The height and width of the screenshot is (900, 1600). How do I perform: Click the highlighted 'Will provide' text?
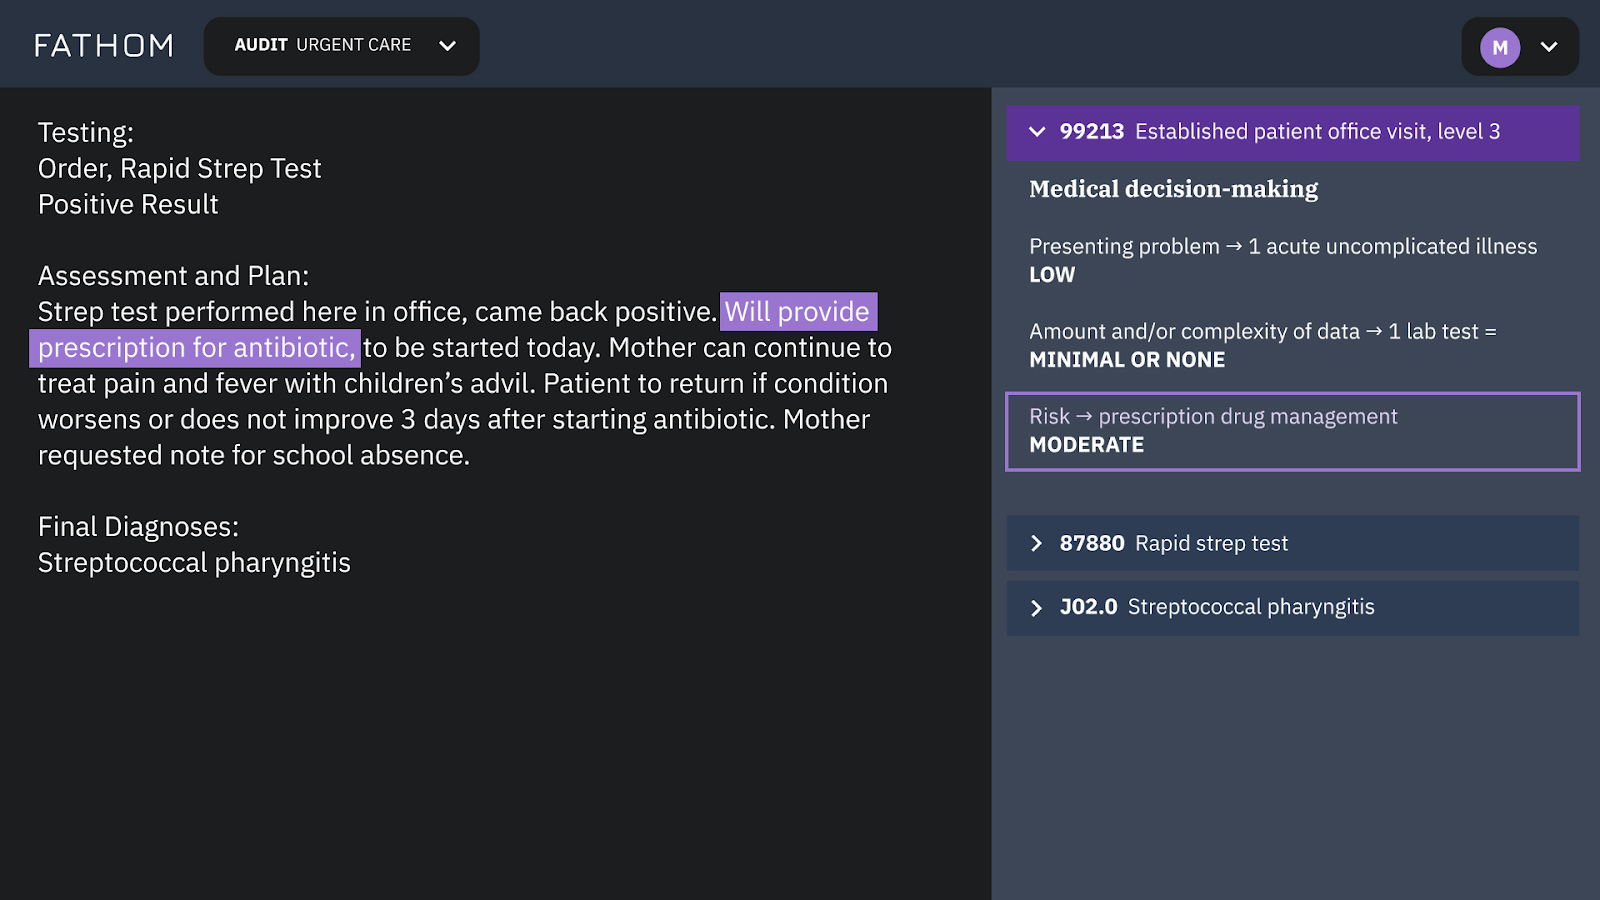click(798, 311)
